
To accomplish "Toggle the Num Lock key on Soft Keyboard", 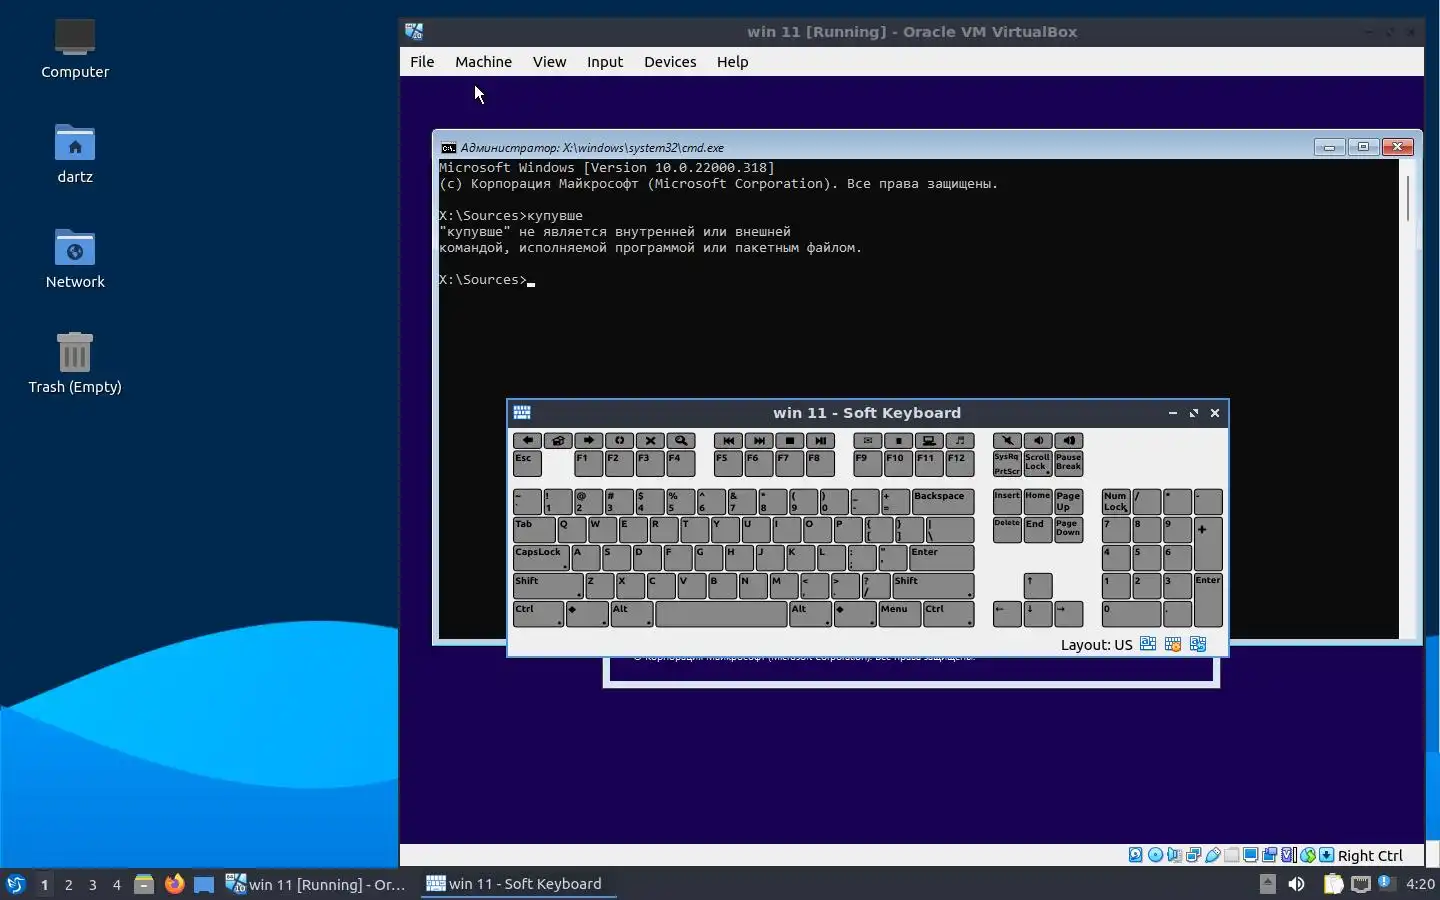I will point(1116,501).
